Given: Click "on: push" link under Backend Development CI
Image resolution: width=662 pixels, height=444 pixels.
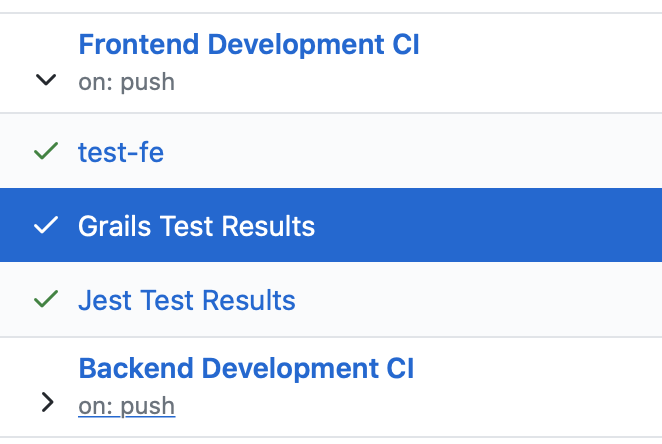Looking at the screenshot, I should coord(126,406).
